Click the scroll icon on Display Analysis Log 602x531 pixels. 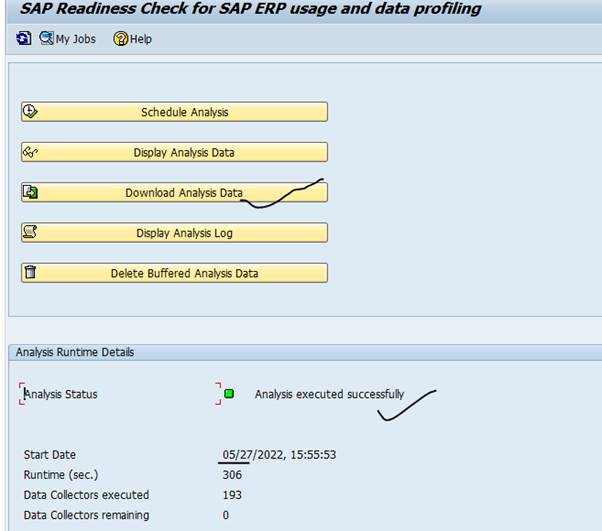click(30, 232)
